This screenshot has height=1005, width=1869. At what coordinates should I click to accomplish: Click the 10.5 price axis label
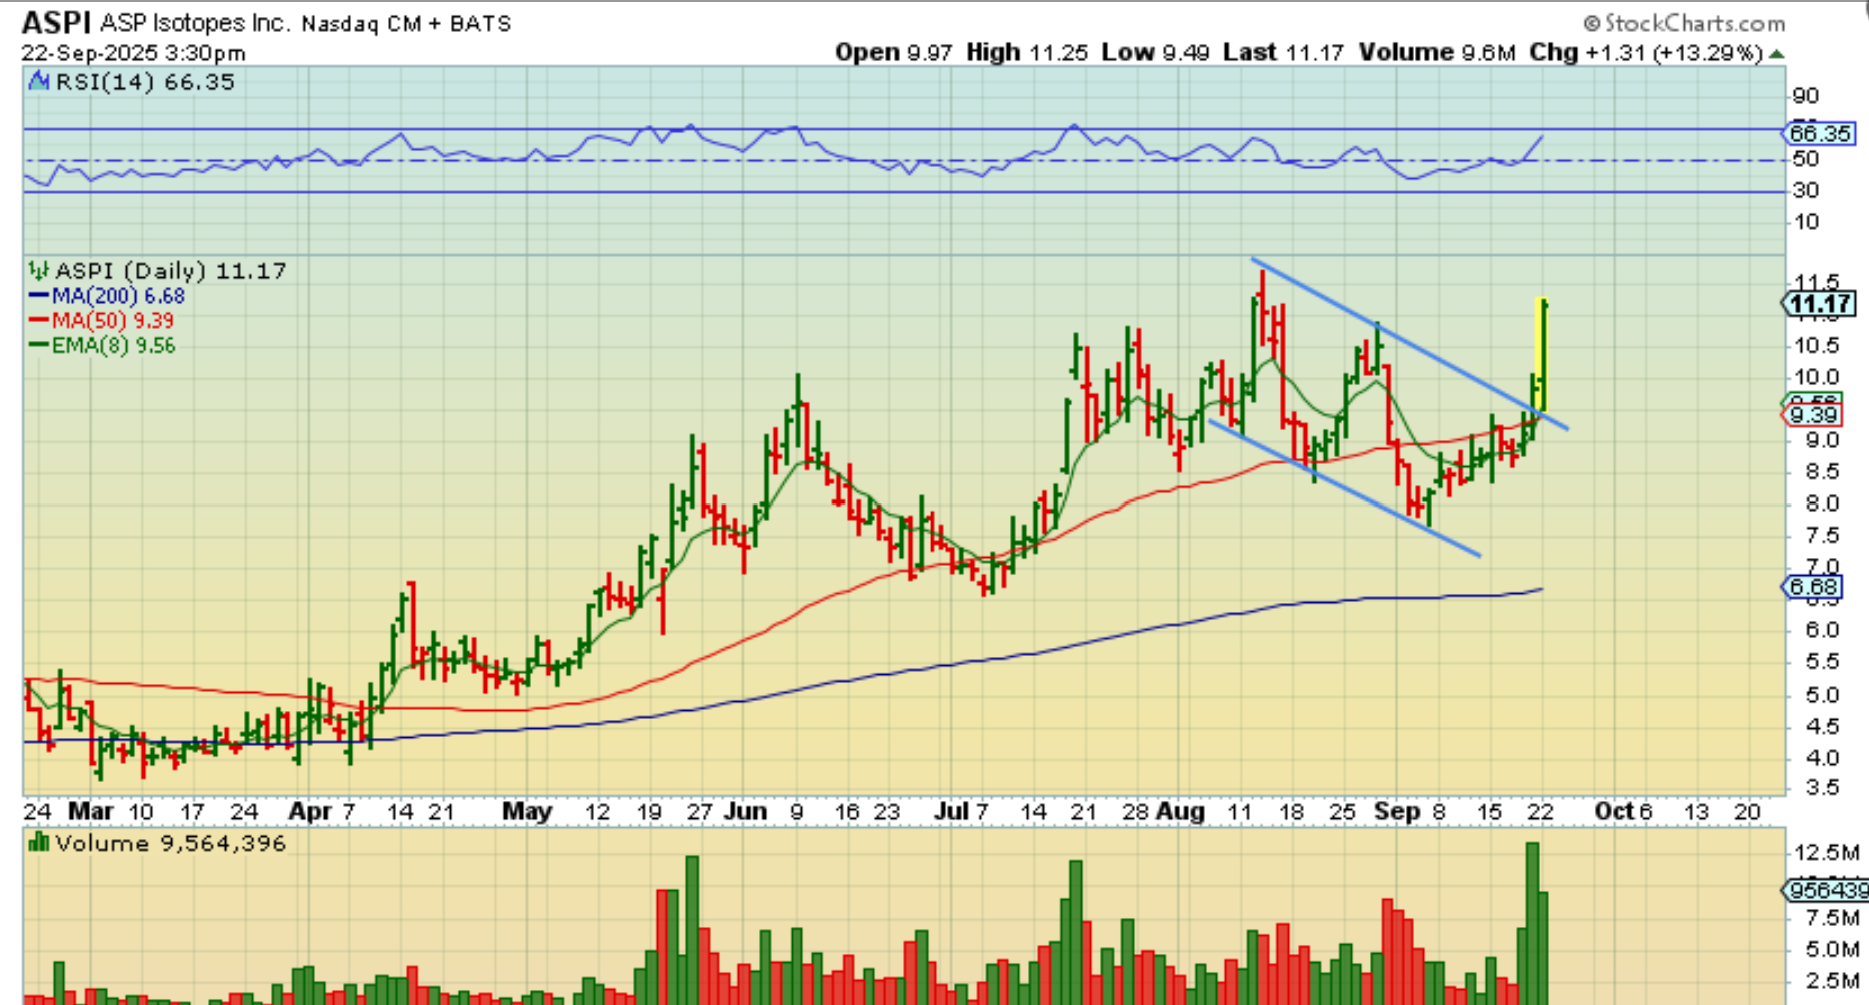[1817, 346]
